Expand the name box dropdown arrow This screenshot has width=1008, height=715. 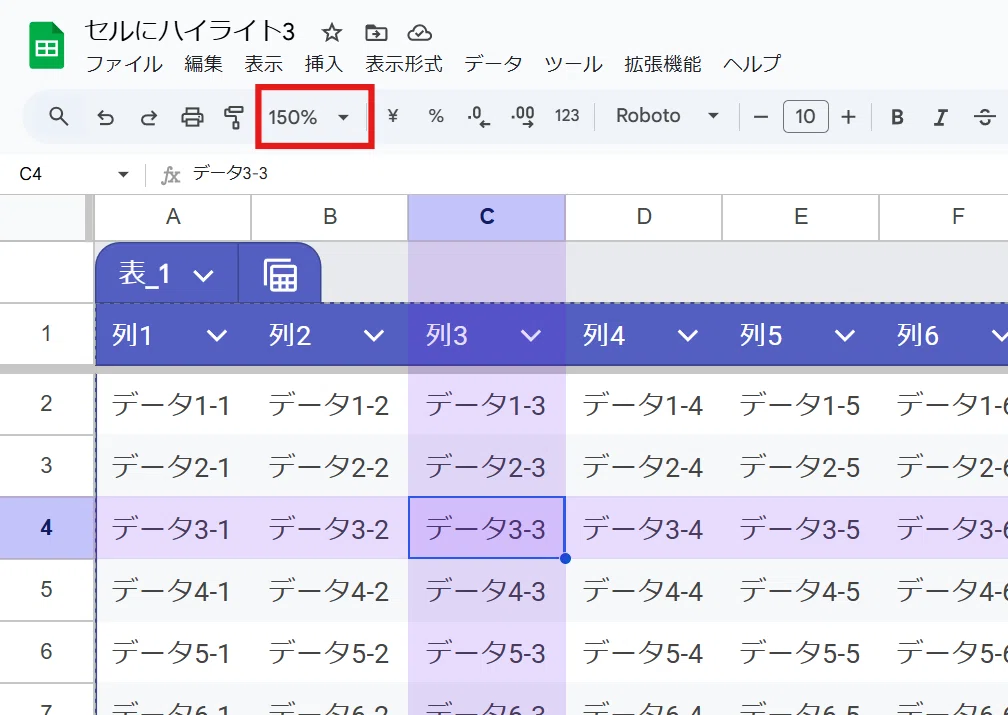[123, 174]
